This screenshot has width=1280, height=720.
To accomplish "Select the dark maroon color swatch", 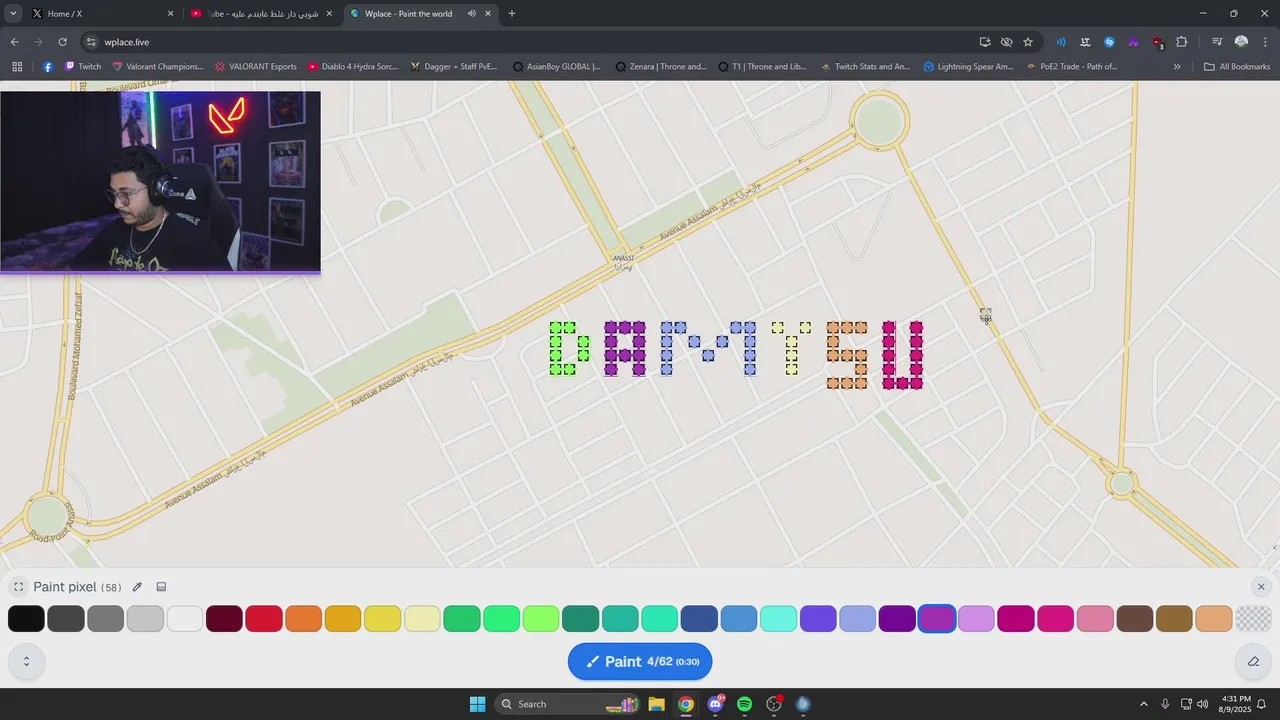I will [x=225, y=619].
